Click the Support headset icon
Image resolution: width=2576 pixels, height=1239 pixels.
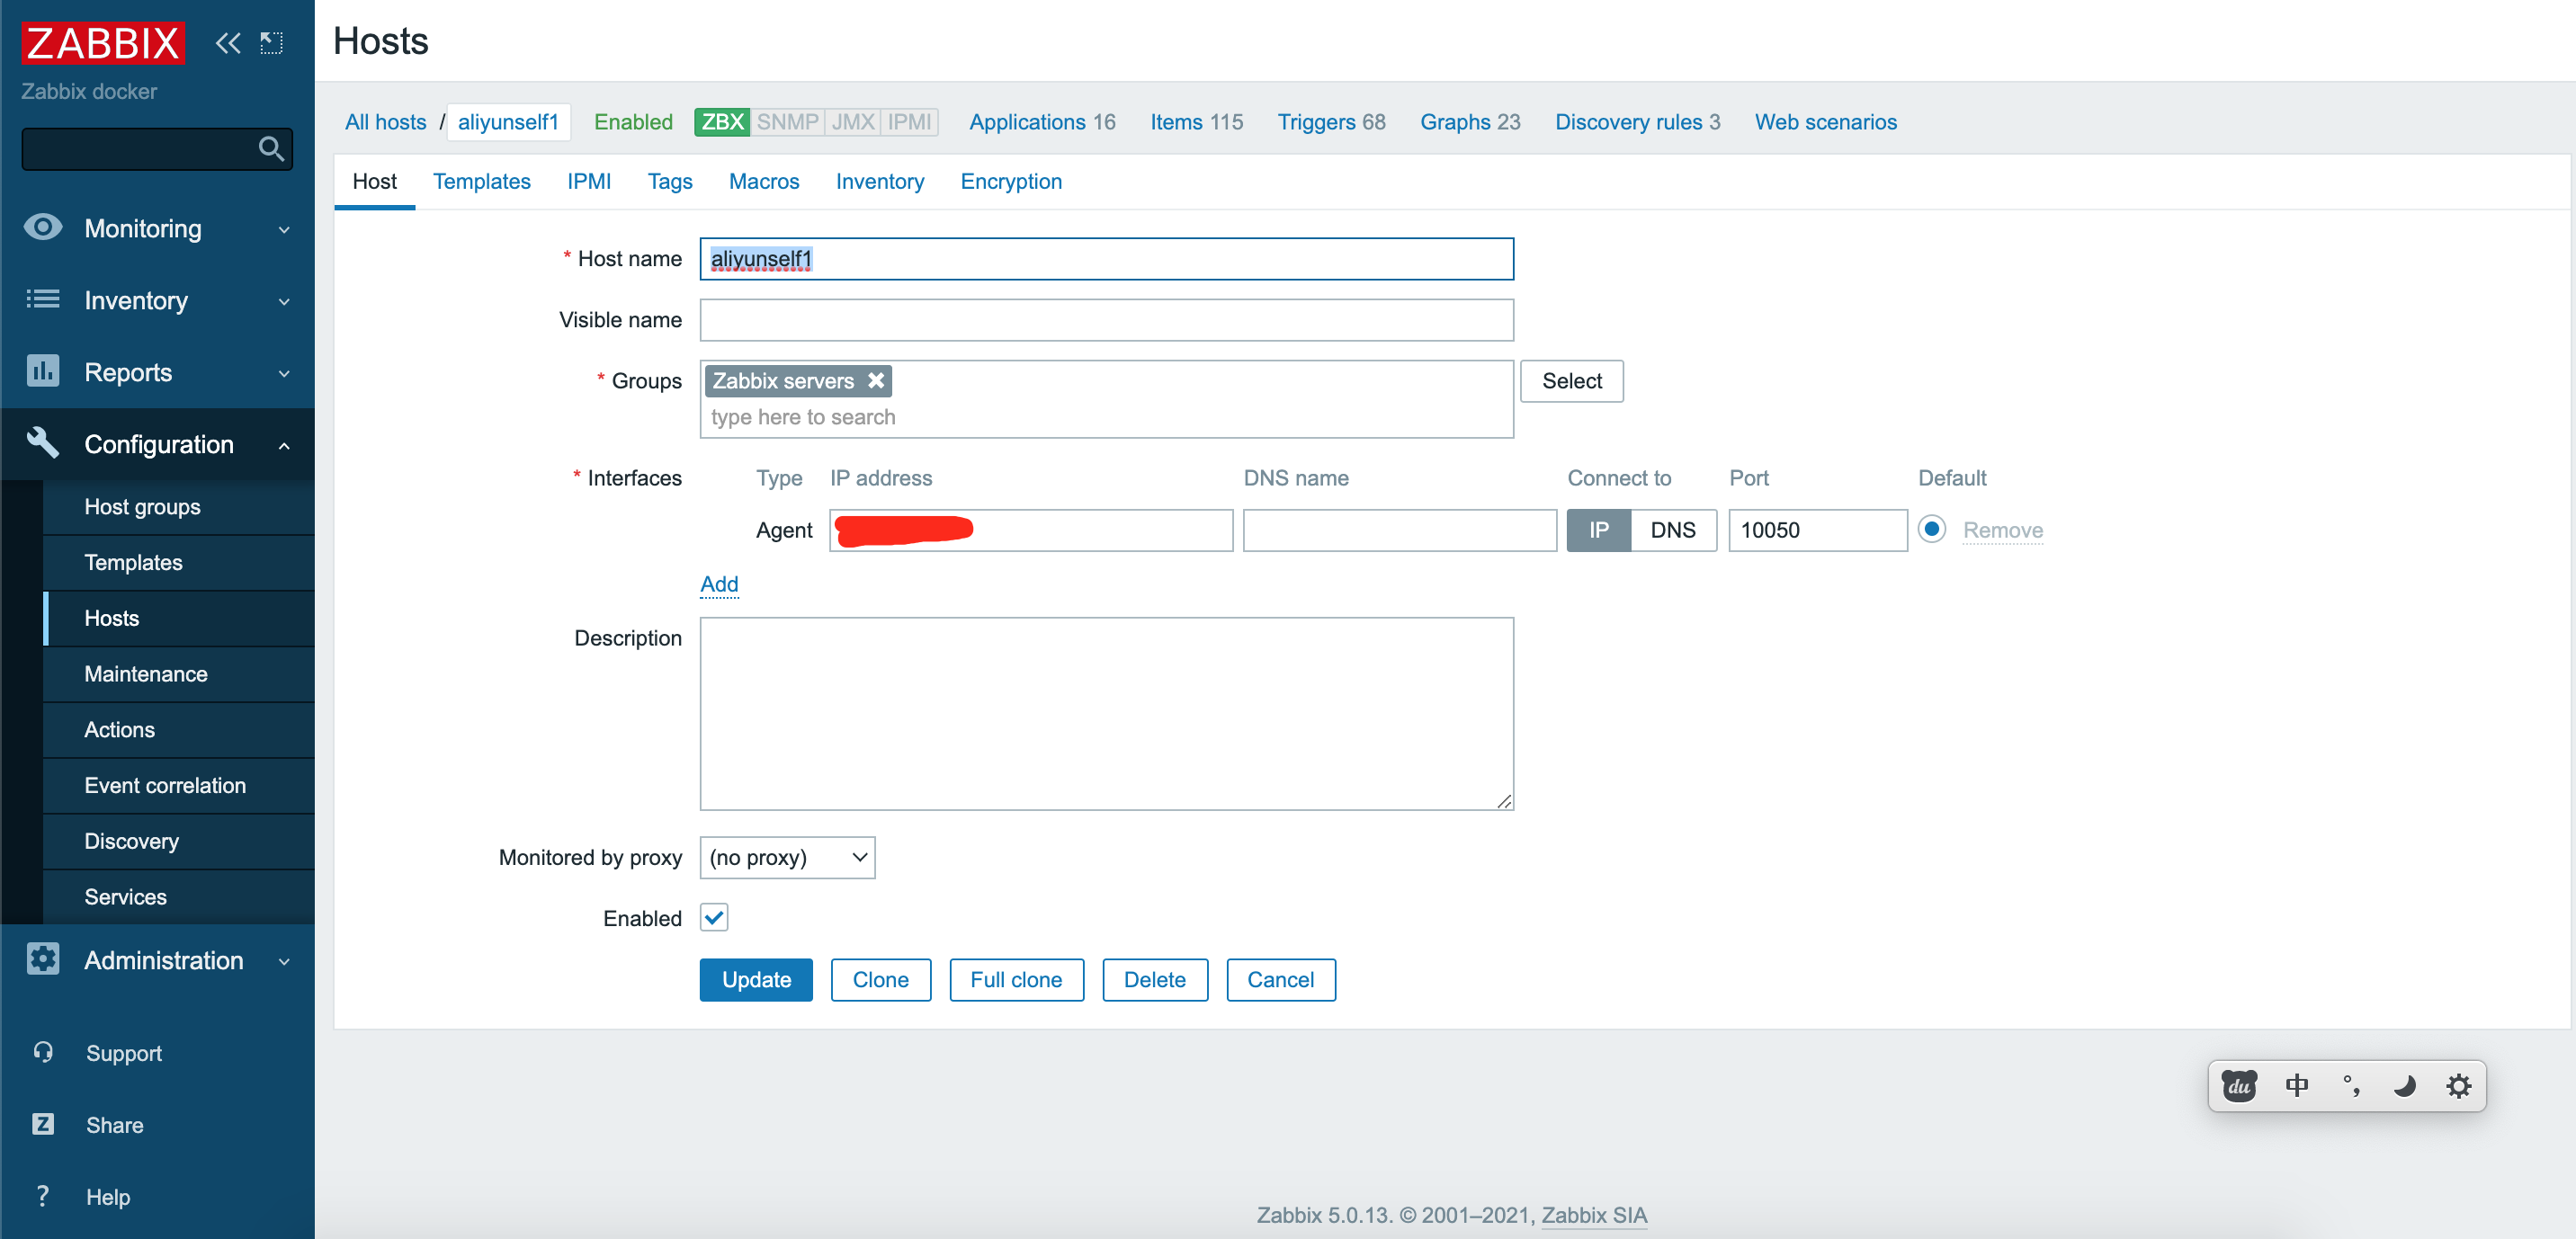tap(43, 1052)
